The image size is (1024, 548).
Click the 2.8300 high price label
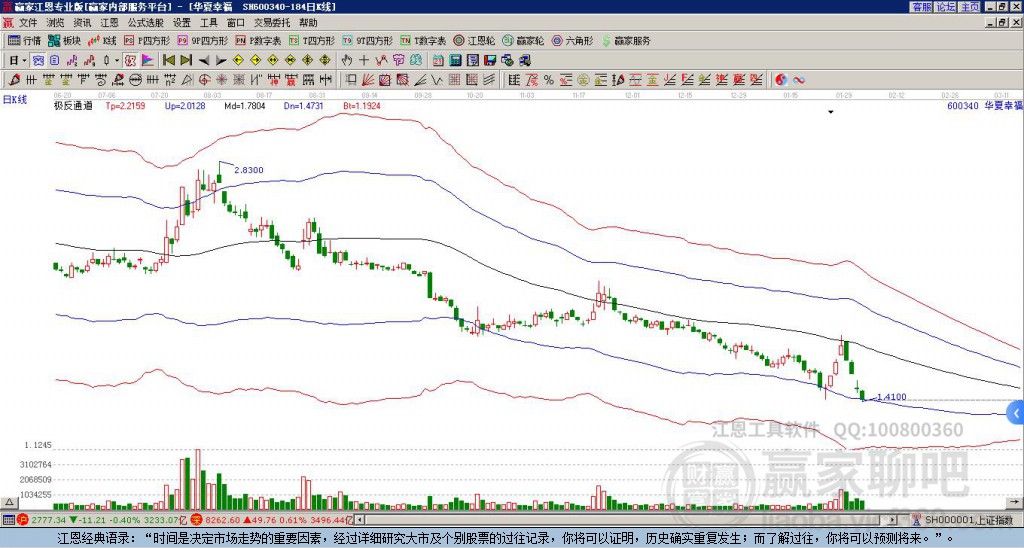pos(249,170)
